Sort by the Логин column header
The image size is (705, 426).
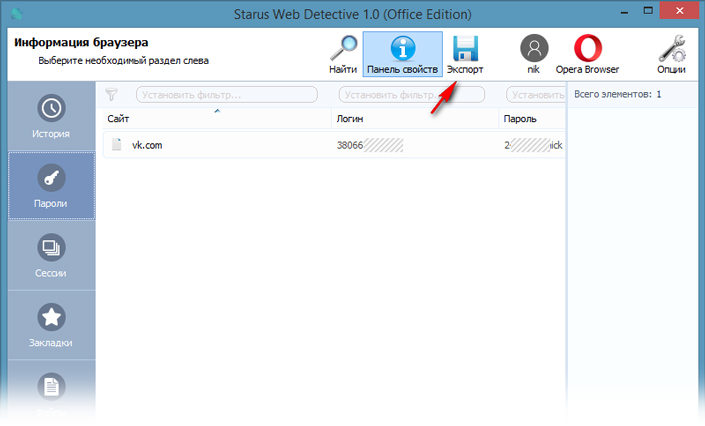(x=415, y=118)
